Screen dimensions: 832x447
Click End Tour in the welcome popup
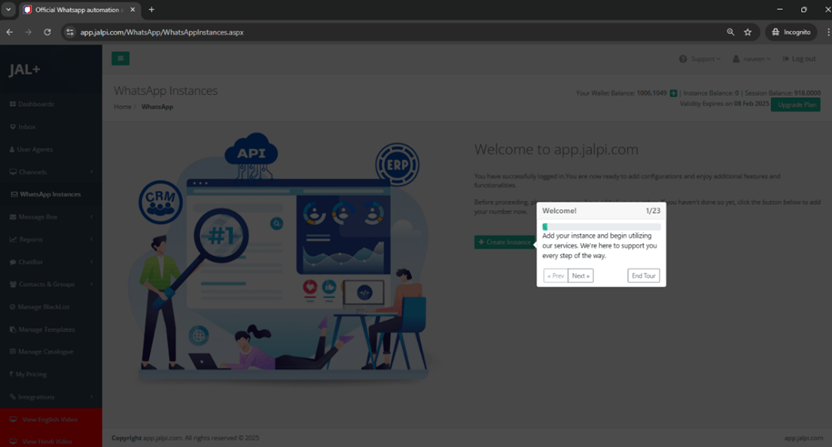pos(644,276)
